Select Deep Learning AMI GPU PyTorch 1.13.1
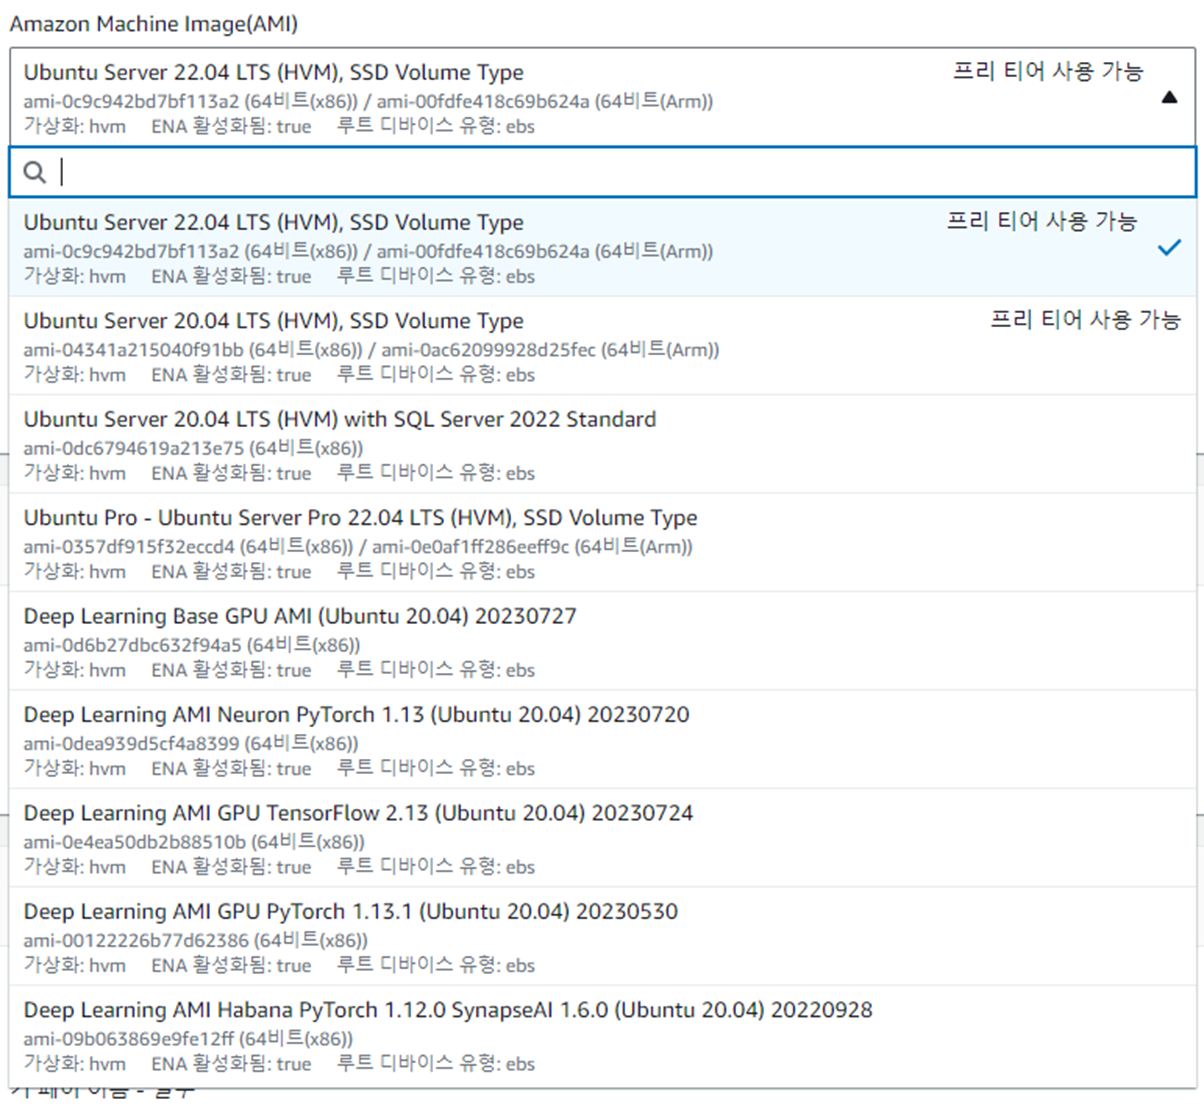This screenshot has width=1204, height=1111. 602,937
